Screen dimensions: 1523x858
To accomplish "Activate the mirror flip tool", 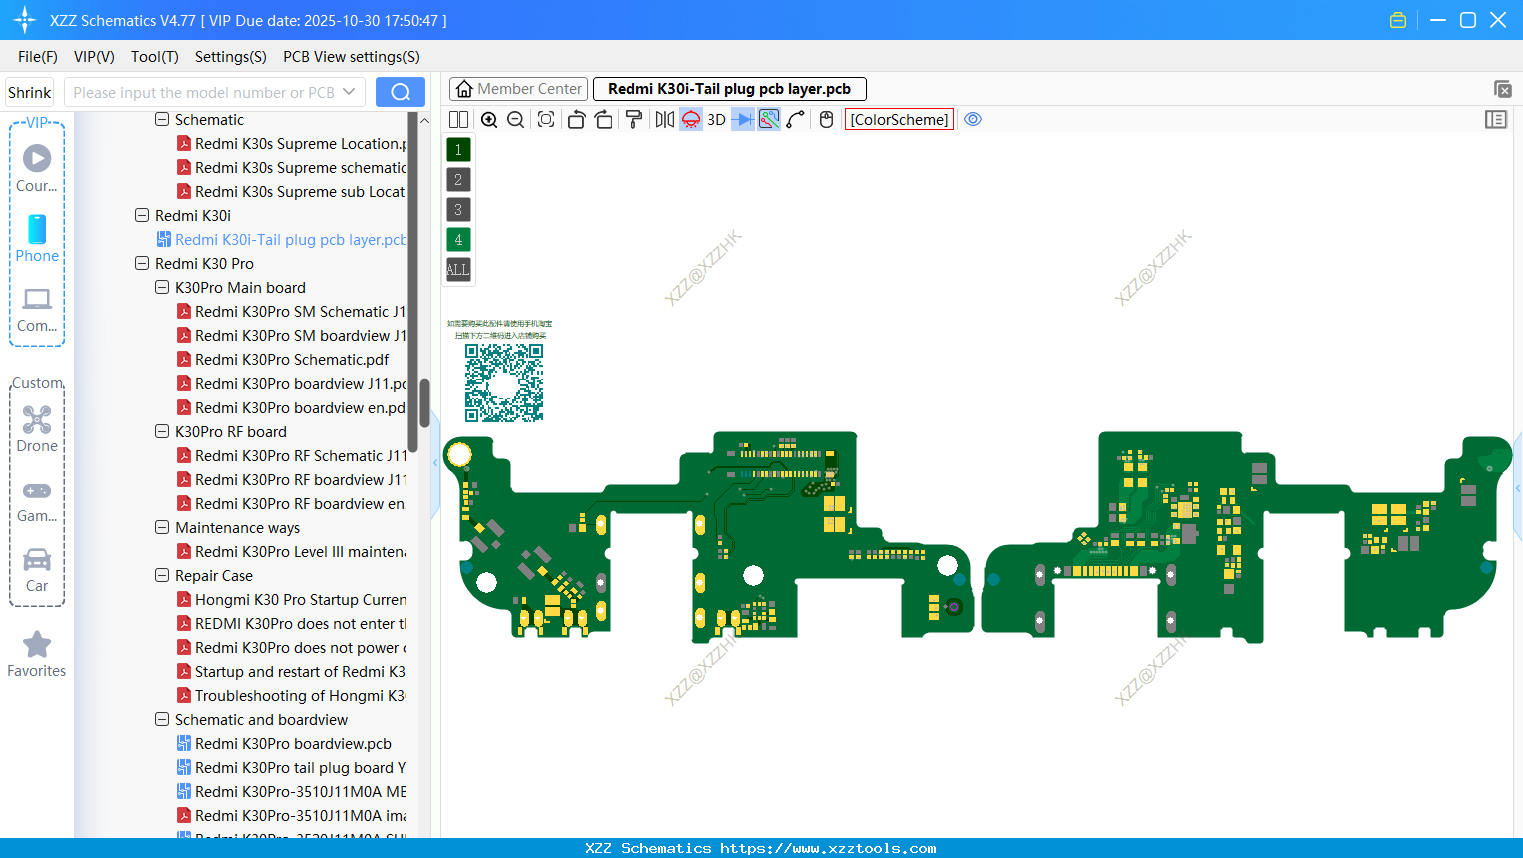I will click(662, 119).
